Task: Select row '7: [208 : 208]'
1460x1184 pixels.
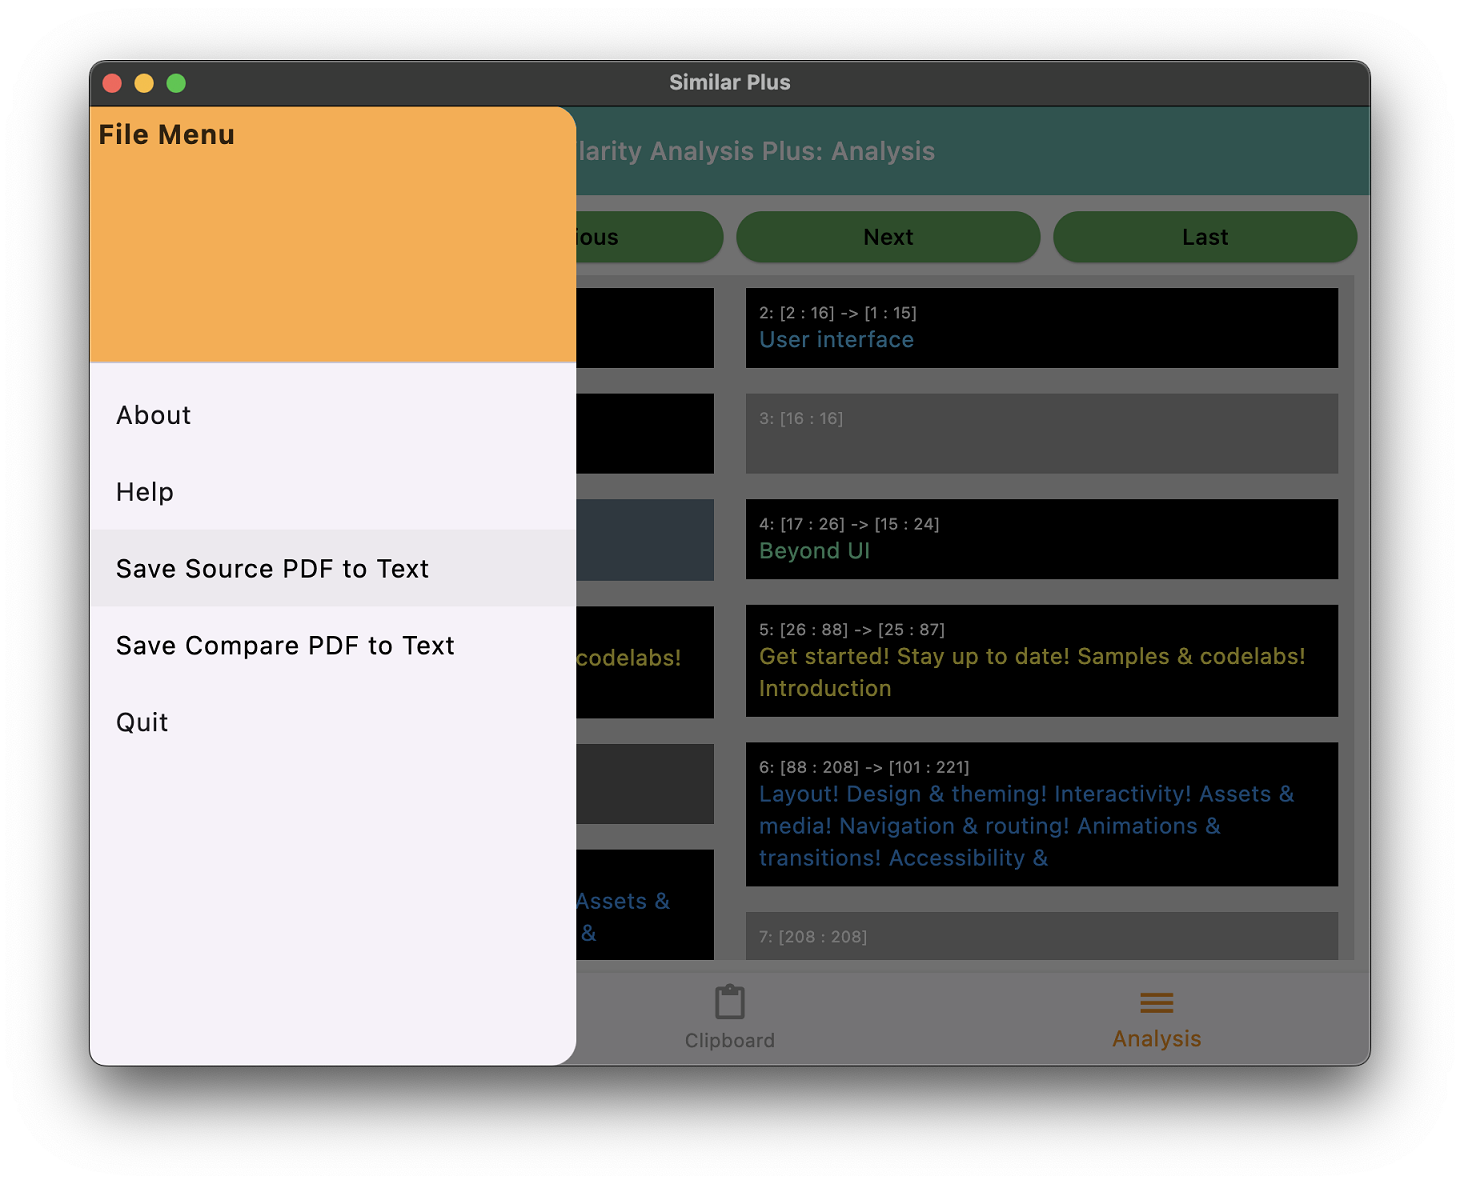Action: 1042,936
